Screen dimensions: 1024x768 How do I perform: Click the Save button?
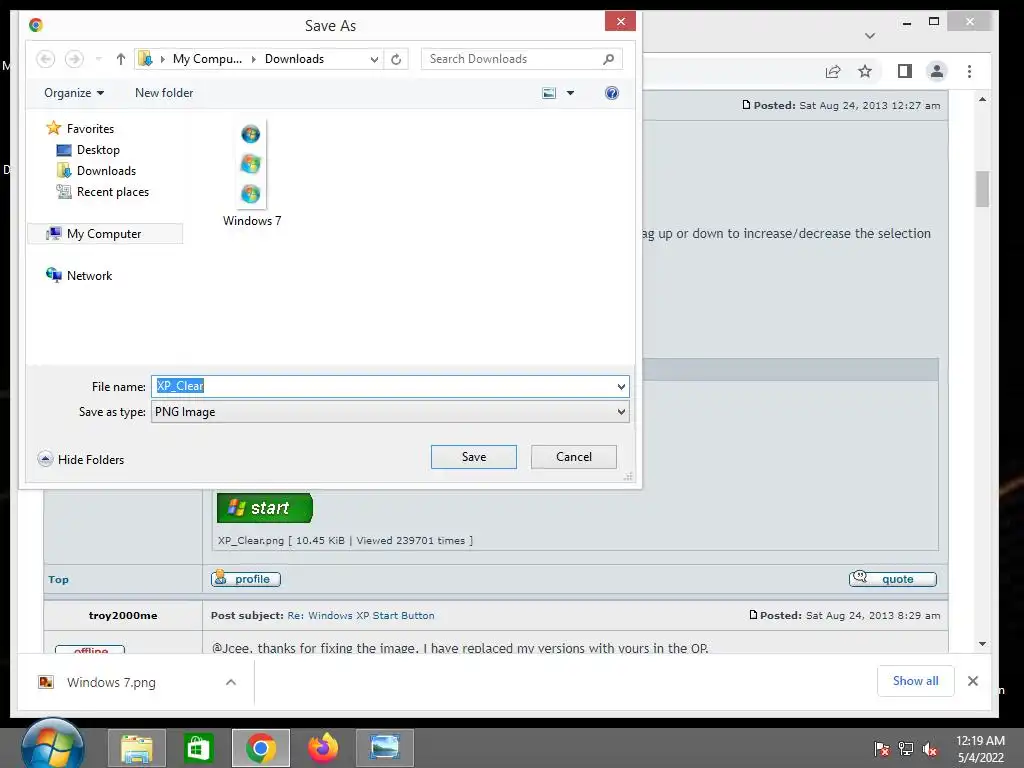pos(473,456)
